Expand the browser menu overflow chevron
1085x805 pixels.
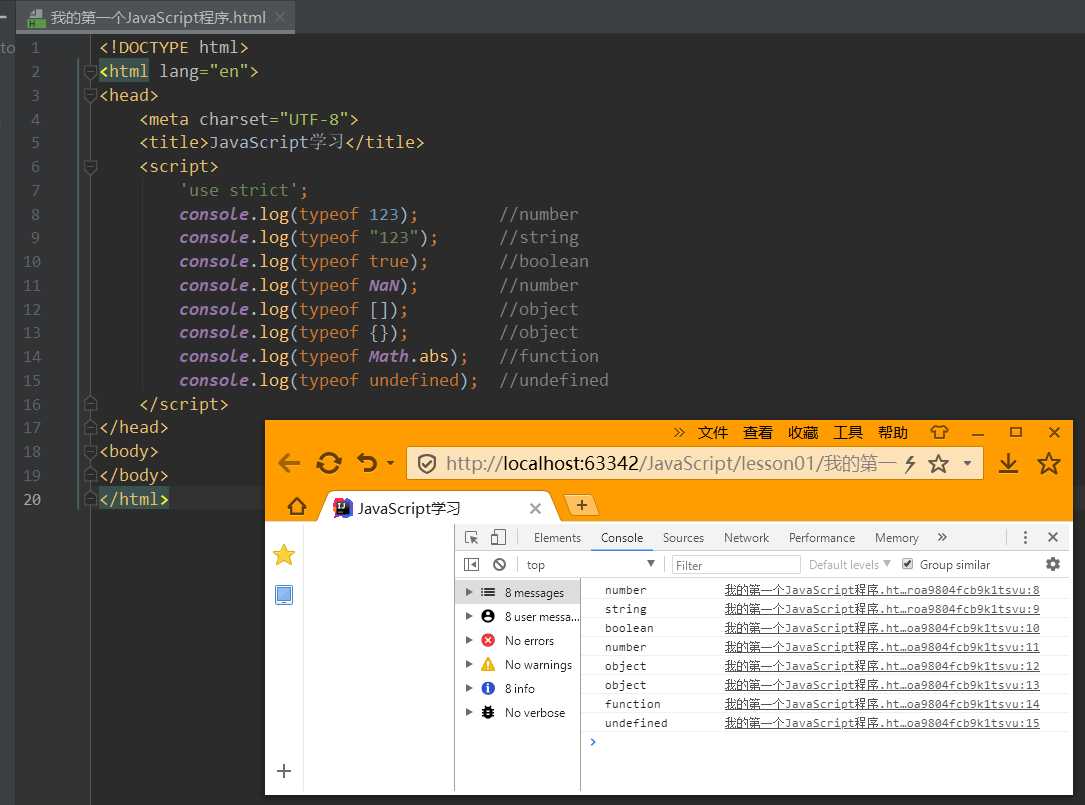coord(679,433)
